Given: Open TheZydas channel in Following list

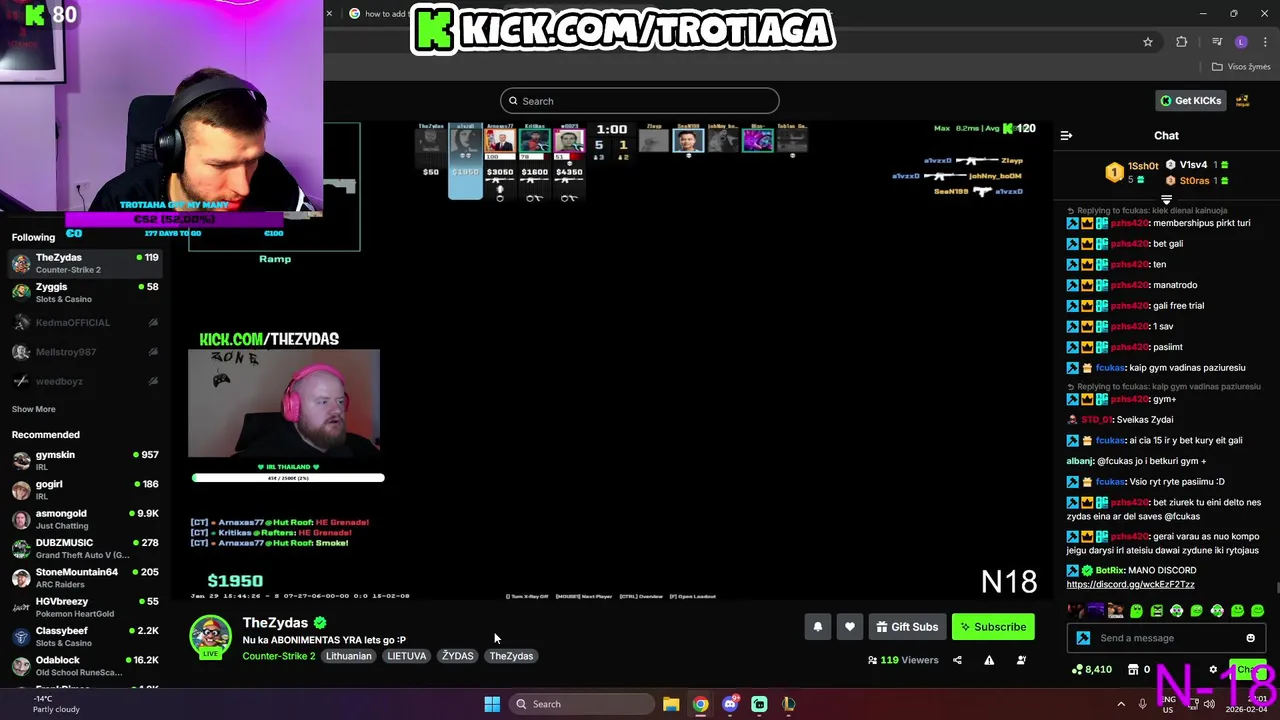Looking at the screenshot, I should (x=84, y=264).
